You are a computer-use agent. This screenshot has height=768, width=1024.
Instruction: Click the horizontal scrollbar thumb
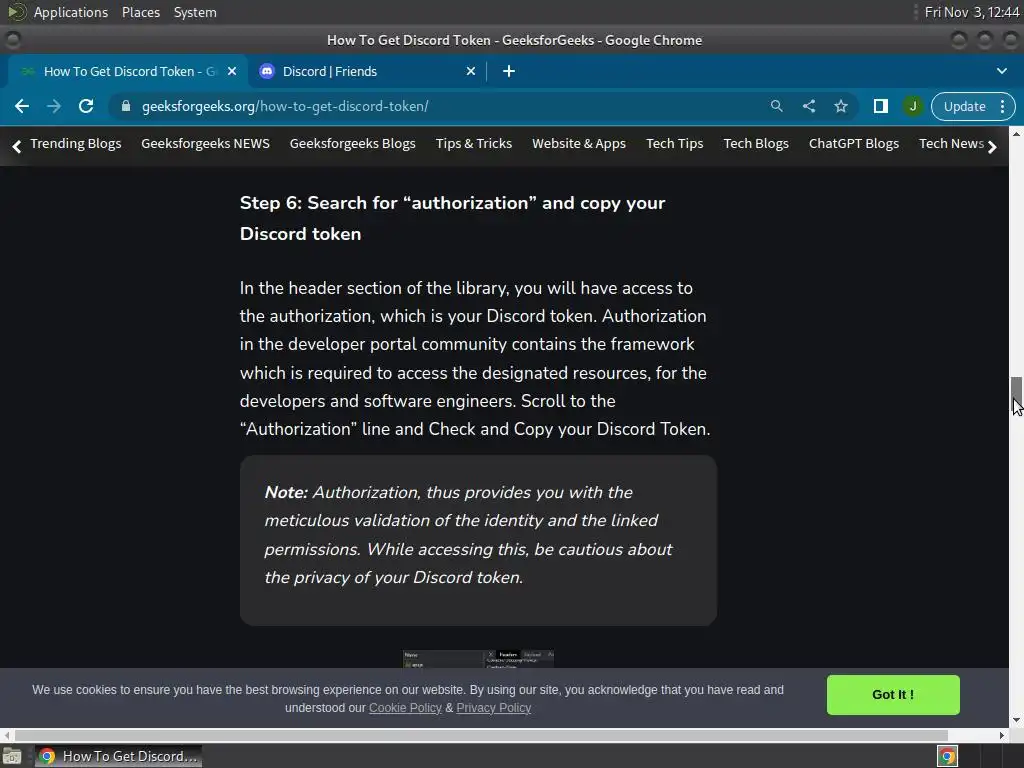point(481,735)
